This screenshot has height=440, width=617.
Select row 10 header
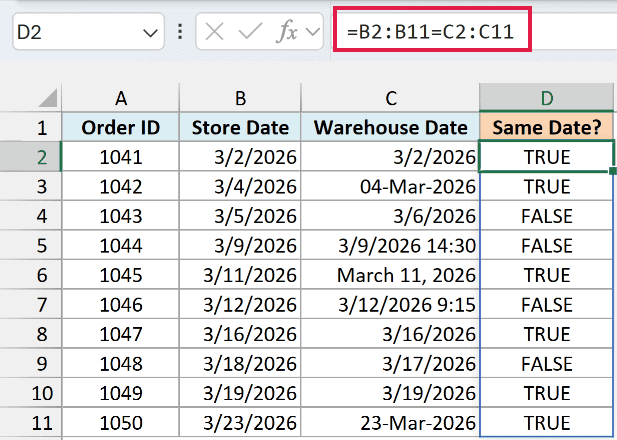coord(31,393)
